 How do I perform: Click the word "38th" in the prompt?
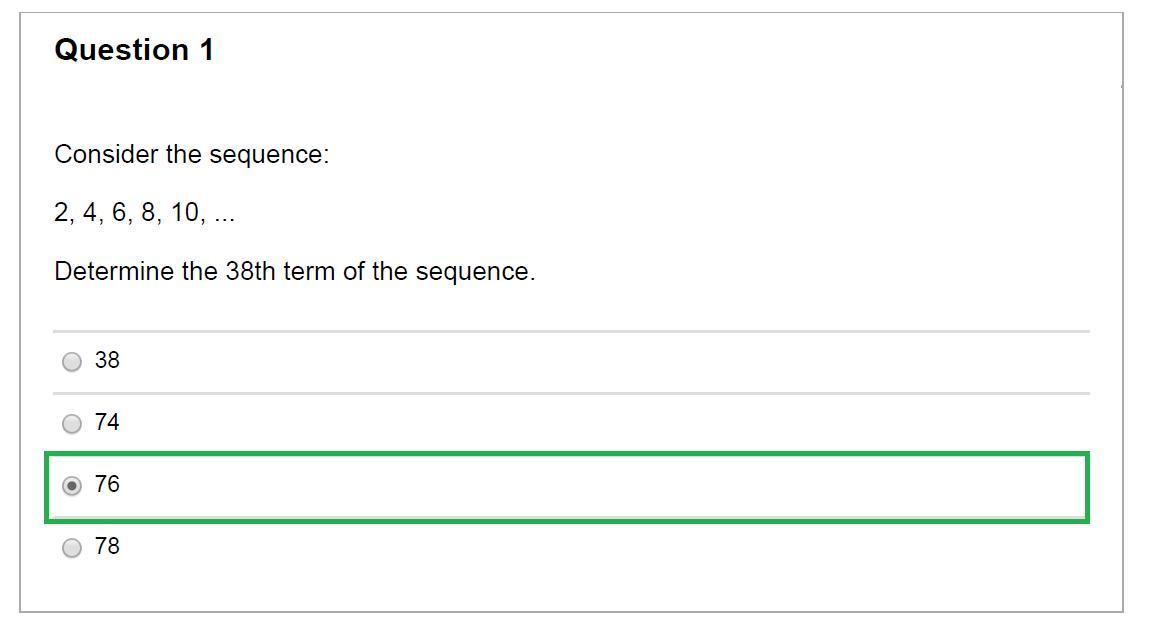click(250, 272)
